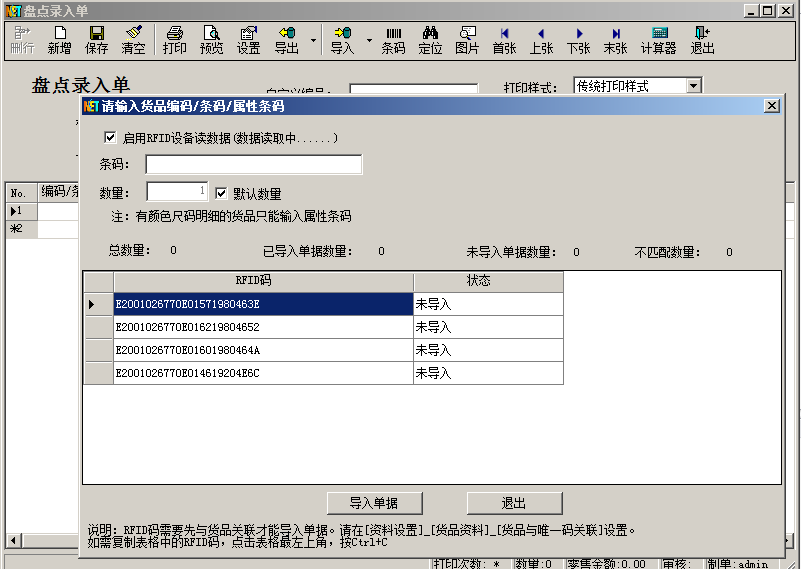The height and width of the screenshot is (569, 801).
Task: Open the 打印样式 print style dropdown
Action: pyautogui.click(x=693, y=85)
